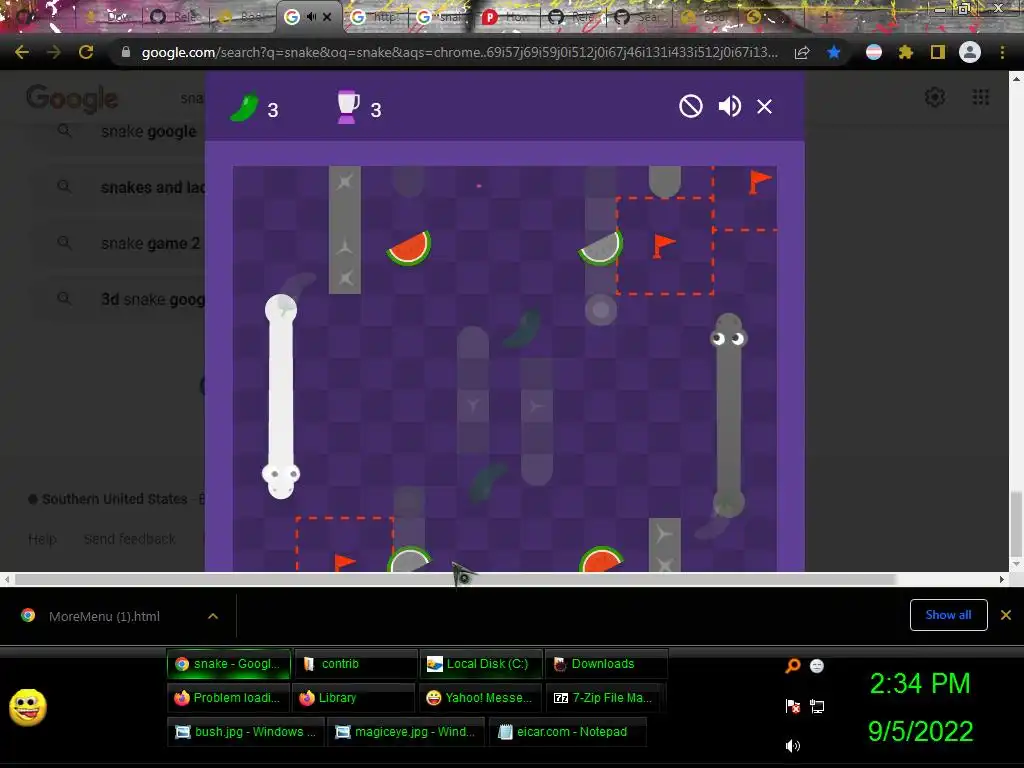Click the red flag at board corner
Image resolution: width=1024 pixels, height=768 pixels.
coord(760,181)
